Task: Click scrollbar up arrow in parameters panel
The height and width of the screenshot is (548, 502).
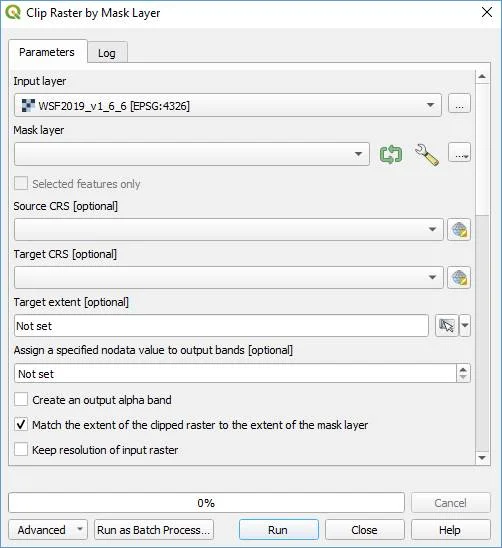Action: click(482, 76)
